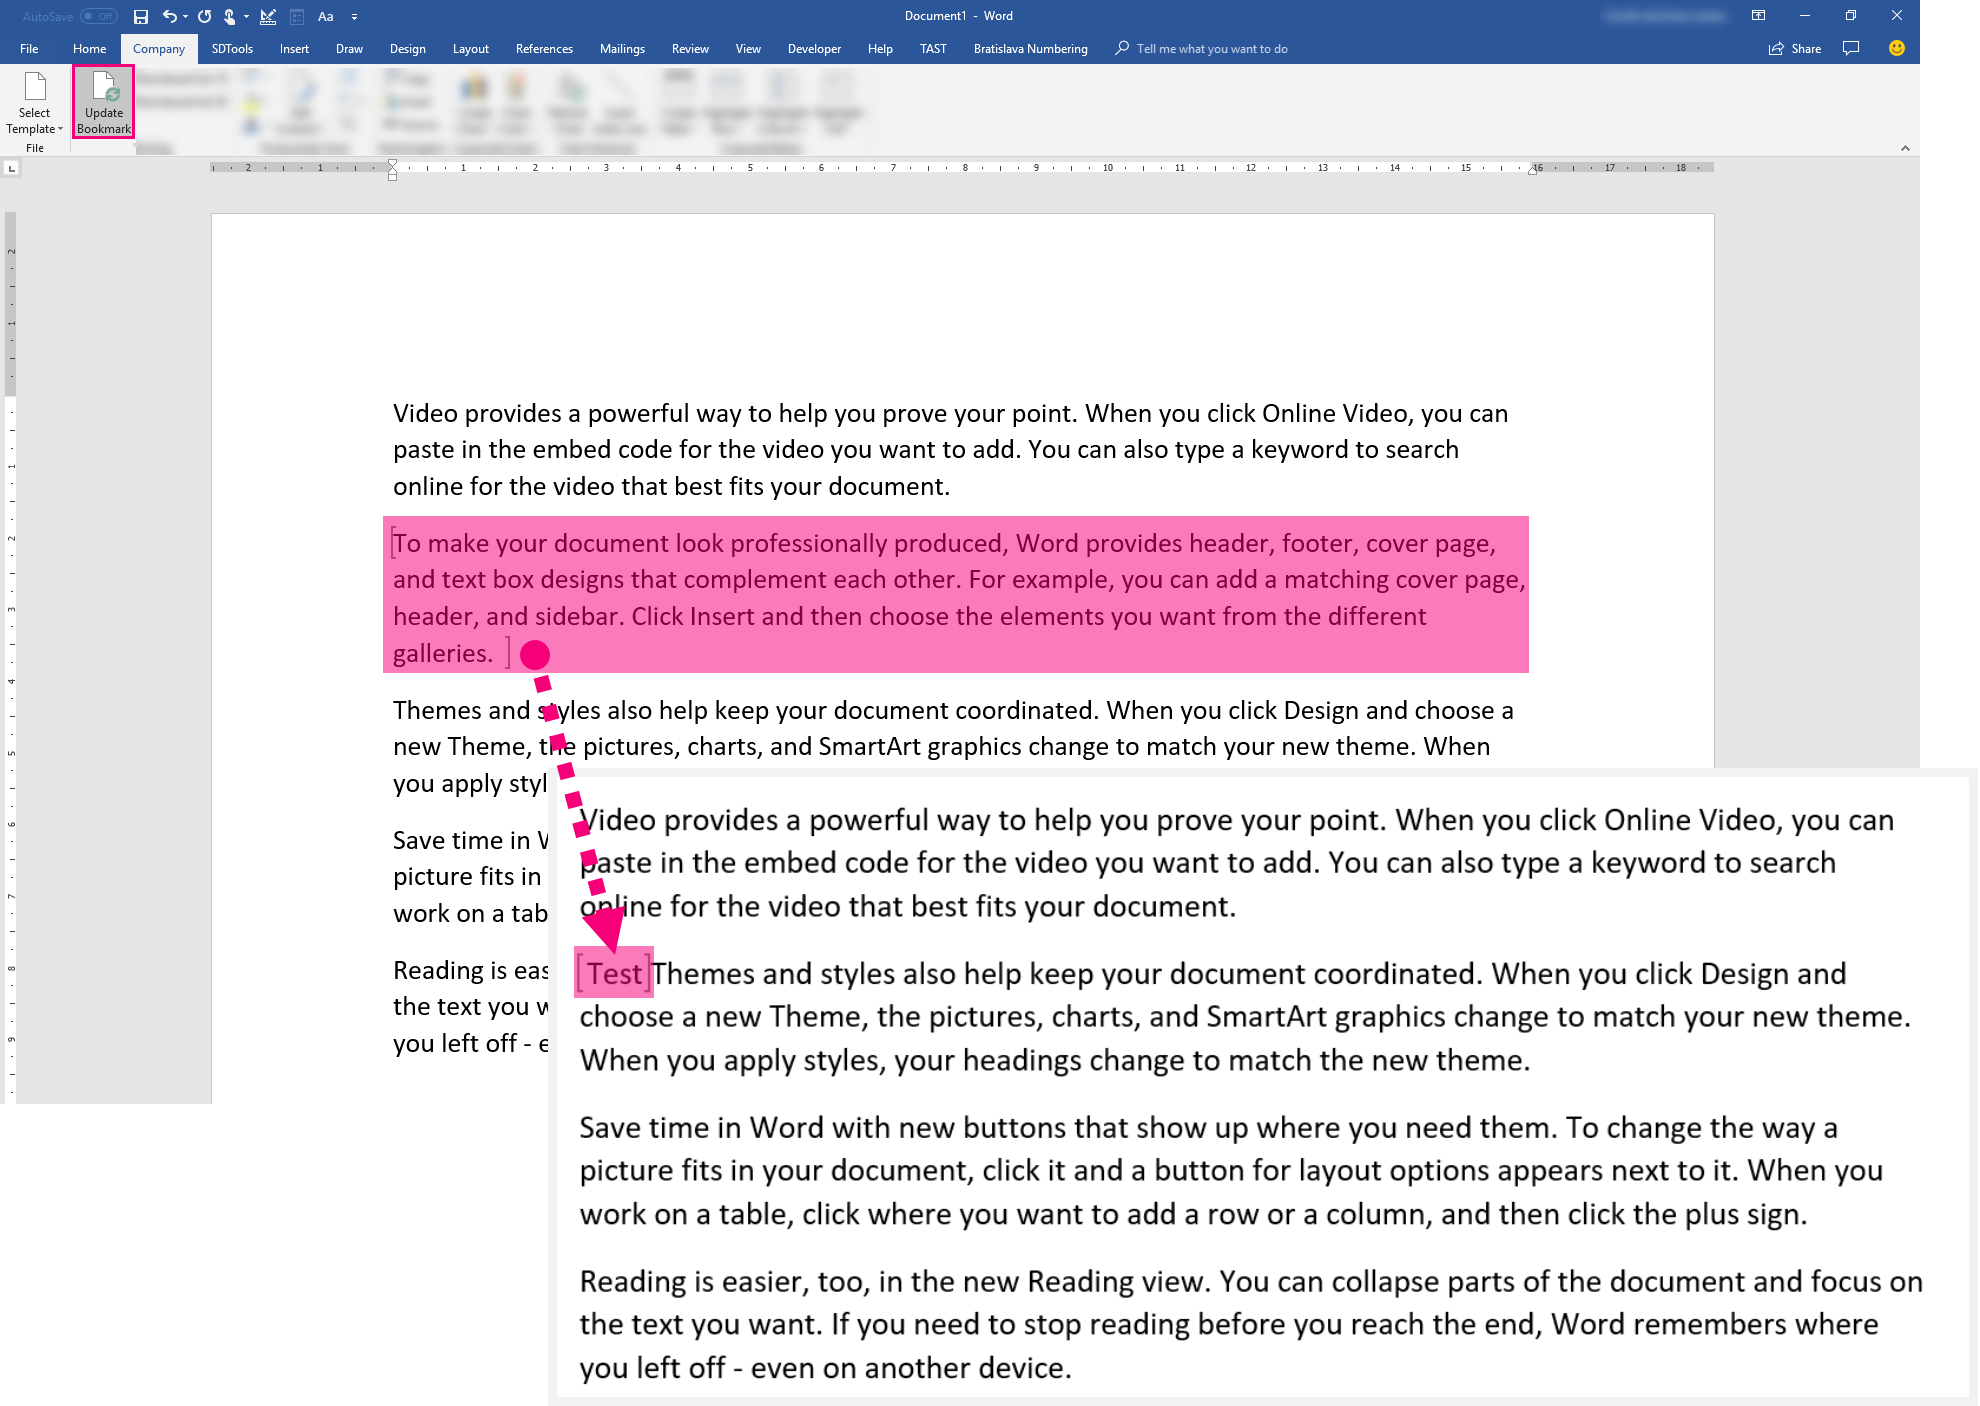Open the Mailings tab
This screenshot has height=1406, width=1980.
coord(622,48)
